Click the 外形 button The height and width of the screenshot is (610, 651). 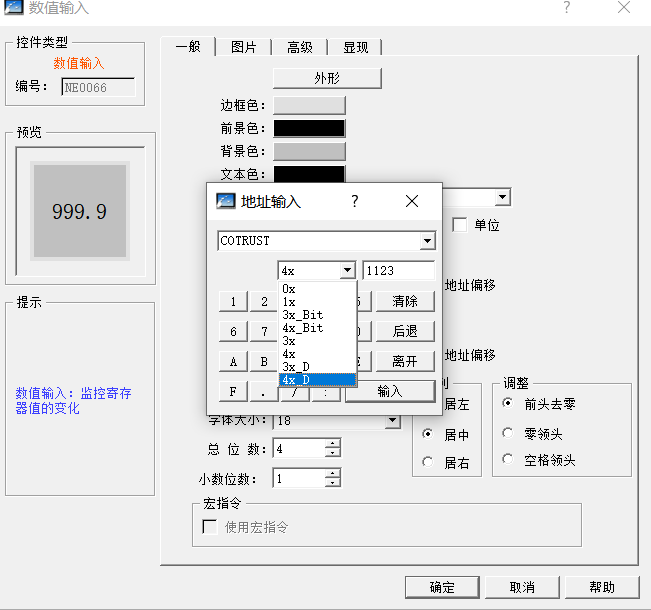(x=327, y=78)
